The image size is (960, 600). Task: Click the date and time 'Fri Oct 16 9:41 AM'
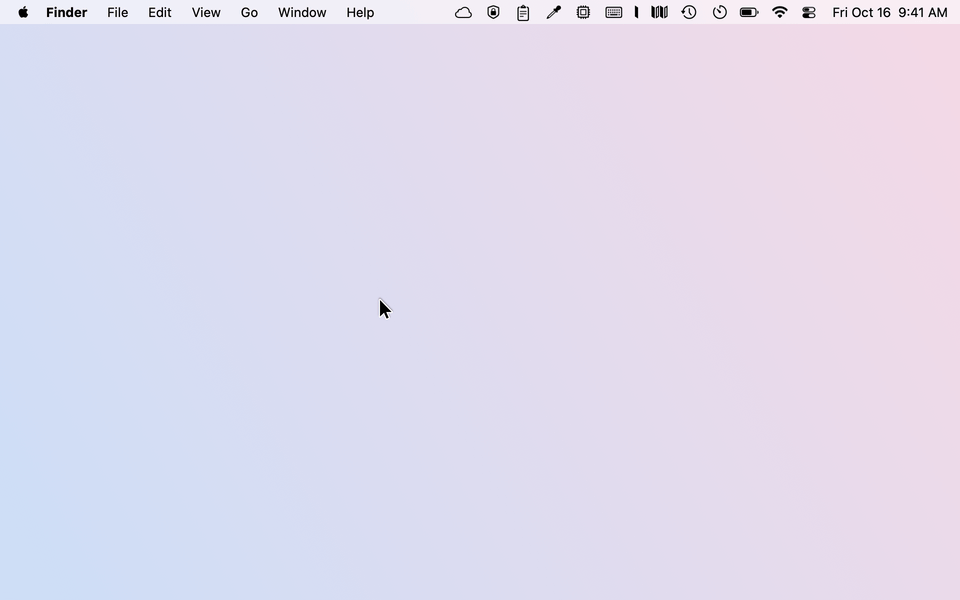890,12
